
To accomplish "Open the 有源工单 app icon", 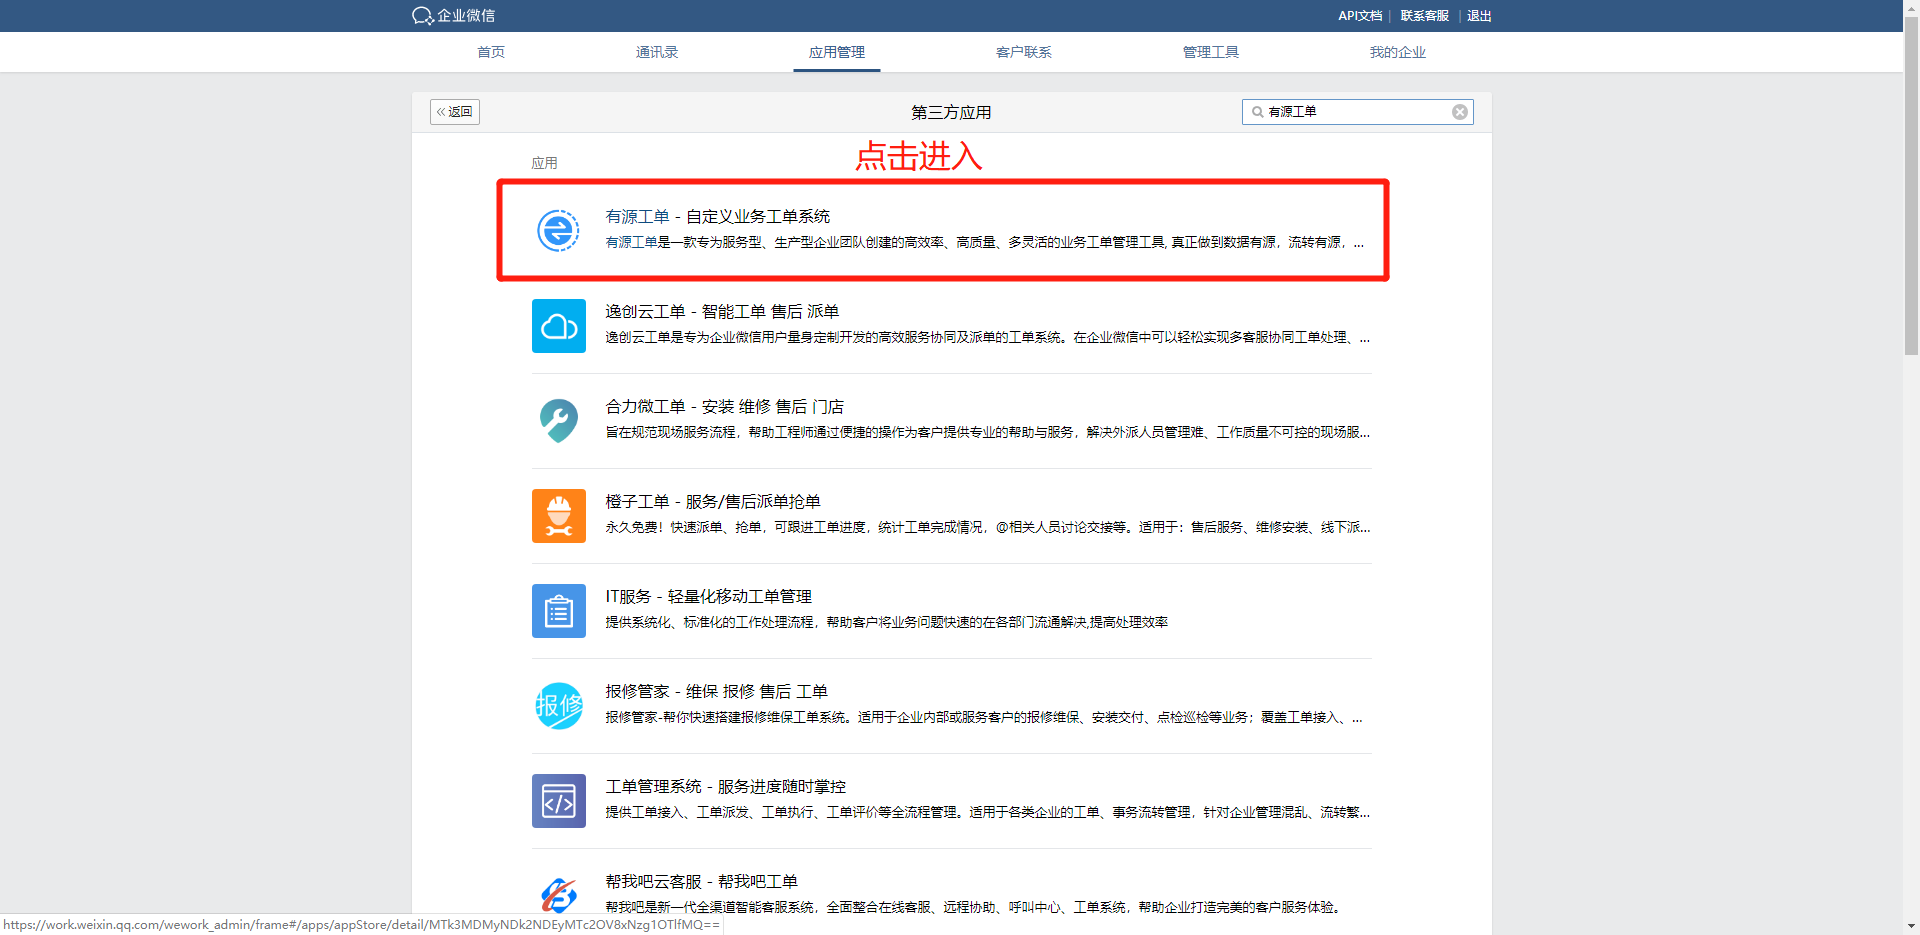I will click(x=558, y=231).
